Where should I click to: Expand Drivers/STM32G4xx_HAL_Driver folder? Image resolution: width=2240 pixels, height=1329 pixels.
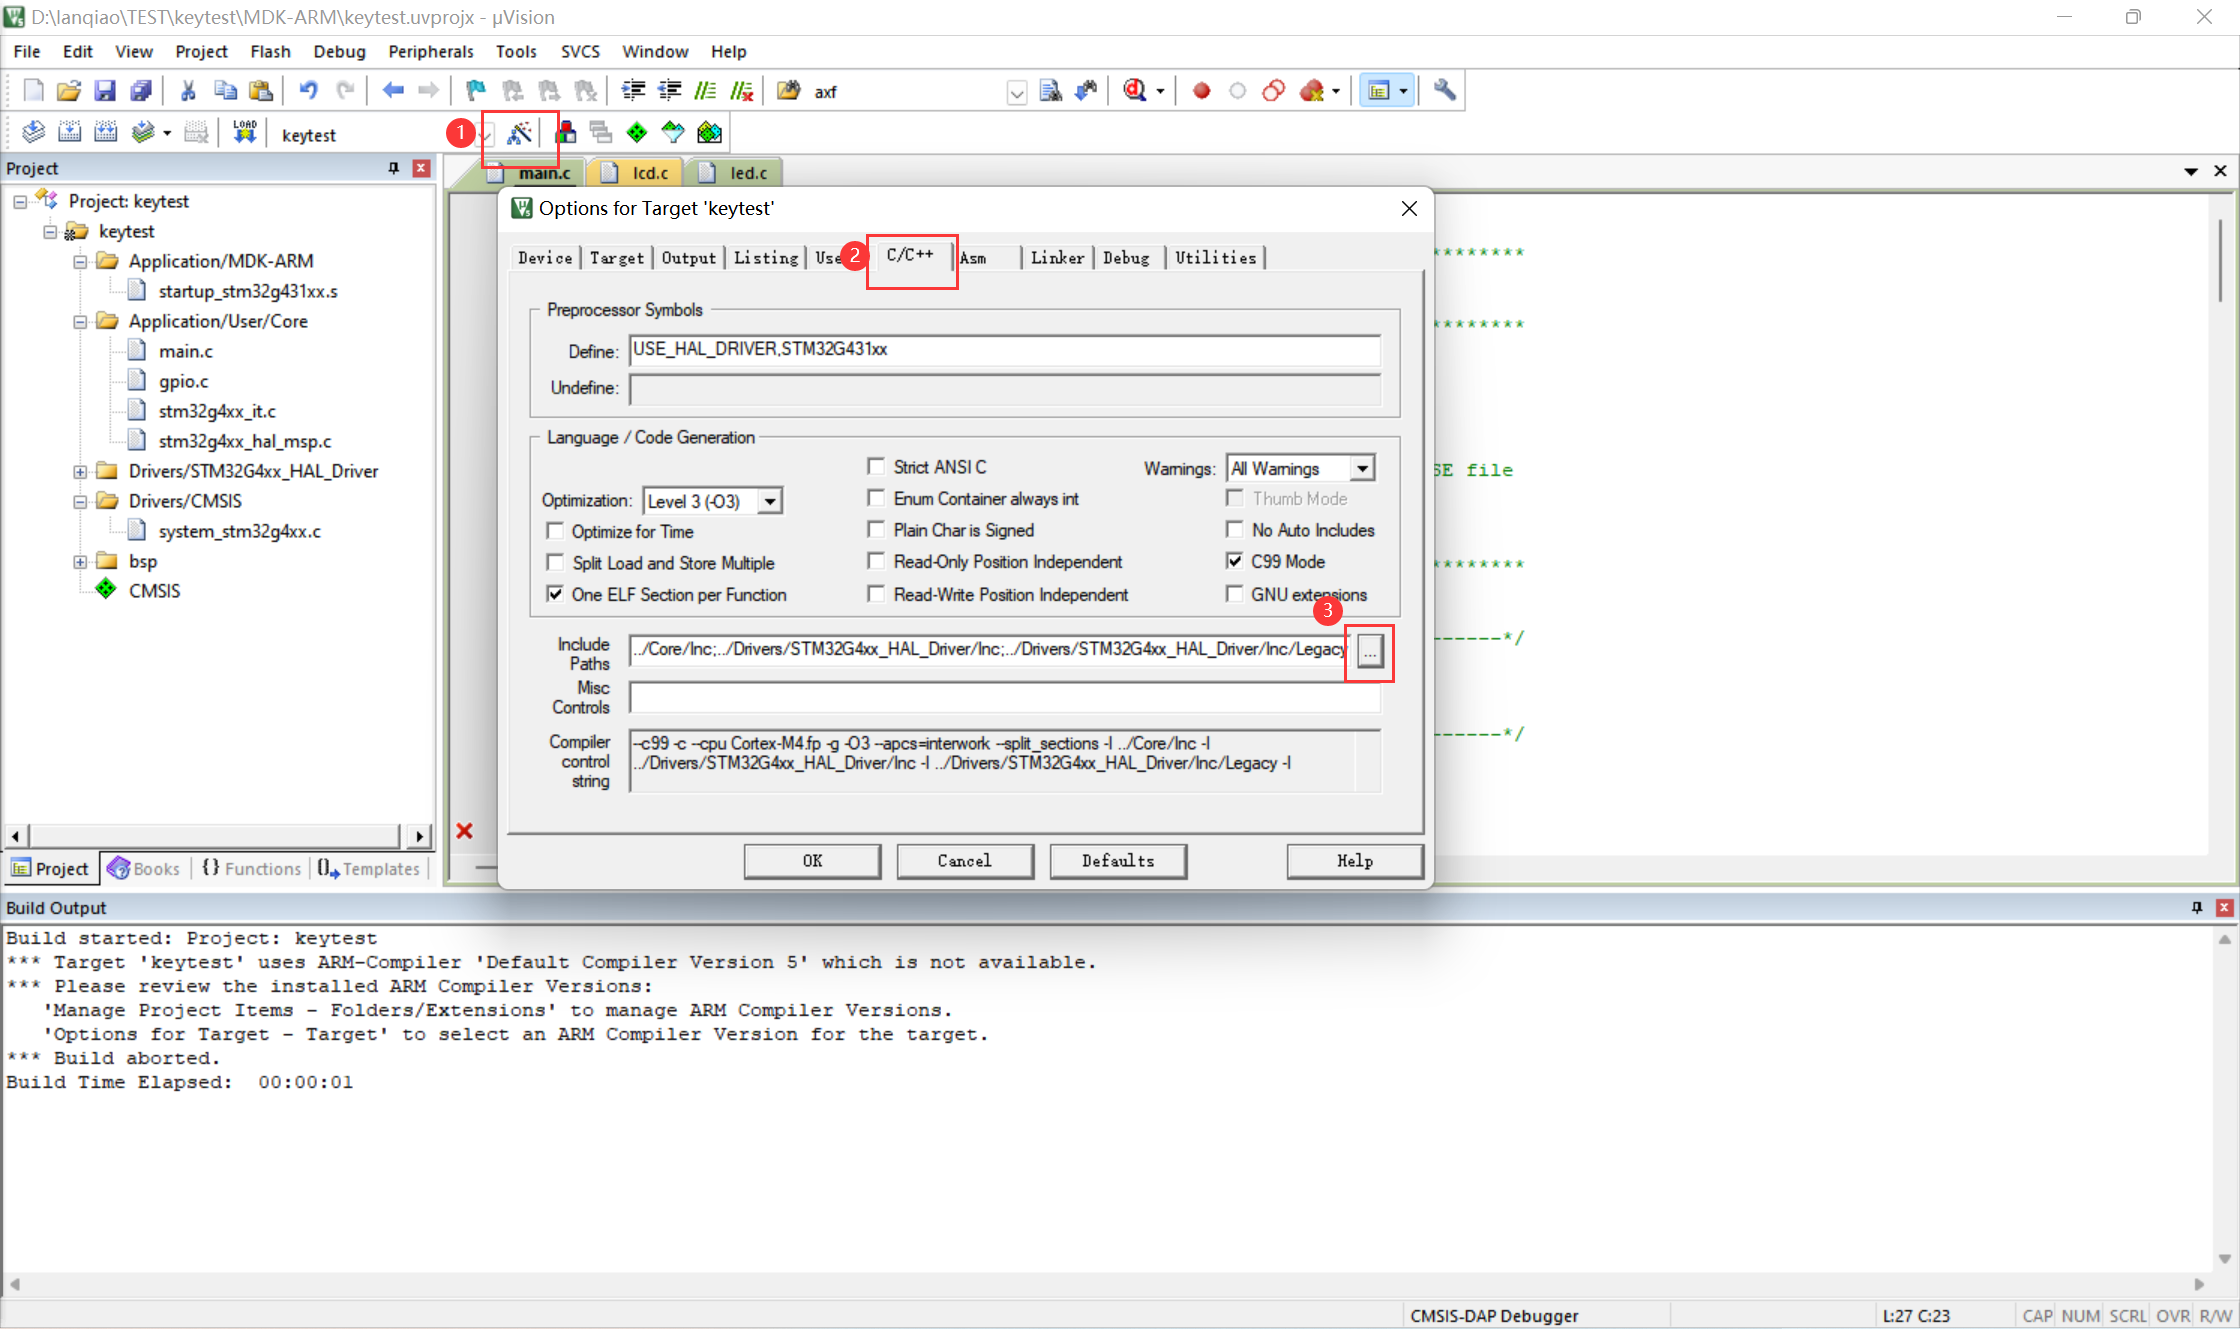coord(80,471)
